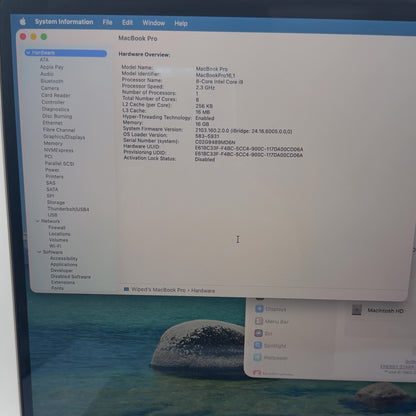This screenshot has height=416, width=416.
Task: Select Developer under Software
Action: coord(62,270)
